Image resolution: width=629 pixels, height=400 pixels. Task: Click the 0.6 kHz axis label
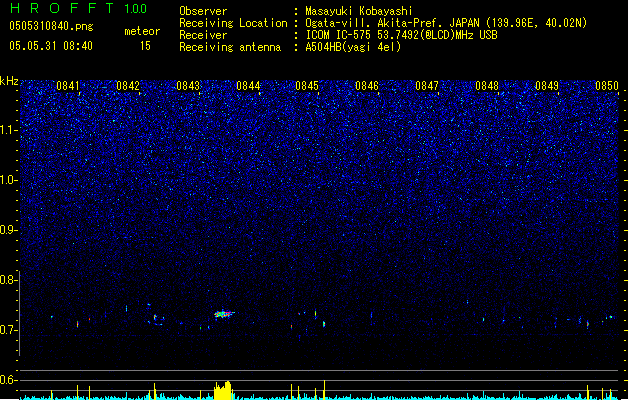pyautogui.click(x=8, y=380)
